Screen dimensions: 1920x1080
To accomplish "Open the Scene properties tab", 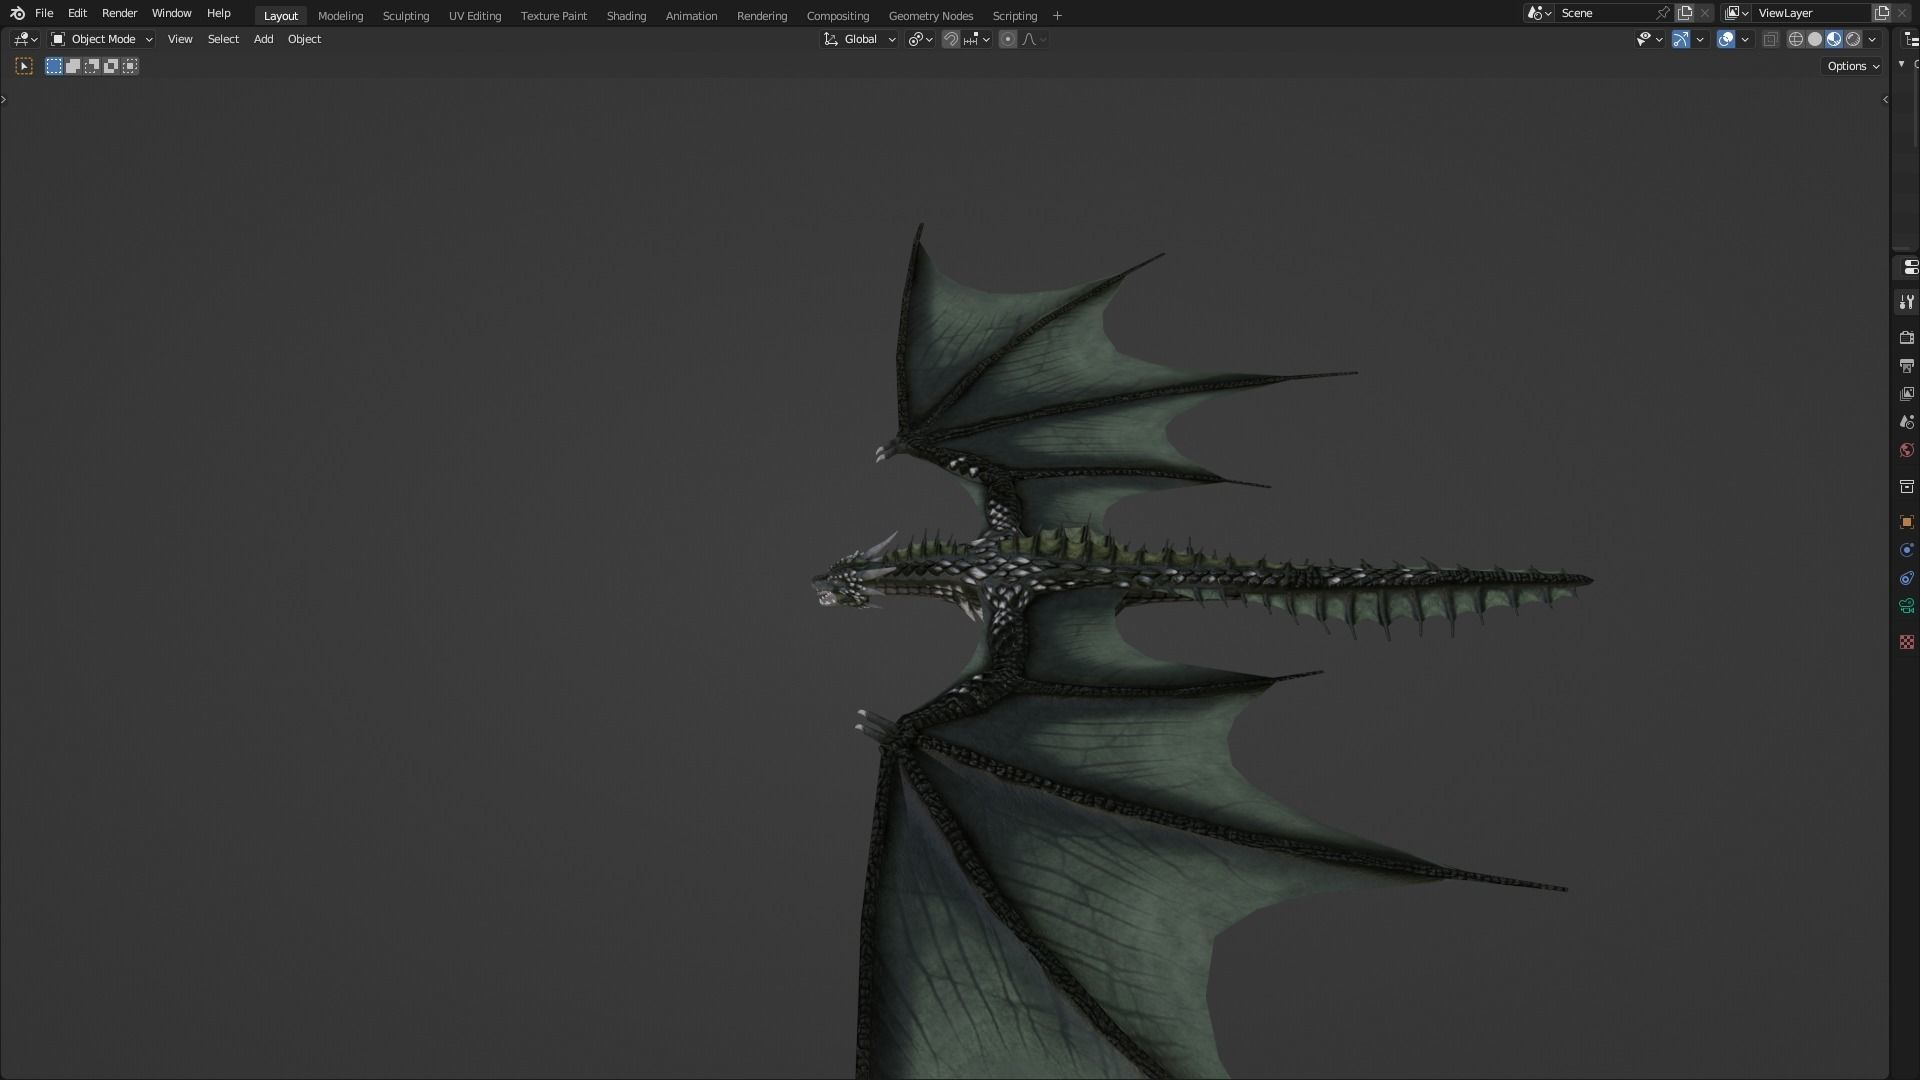I will [1906, 422].
